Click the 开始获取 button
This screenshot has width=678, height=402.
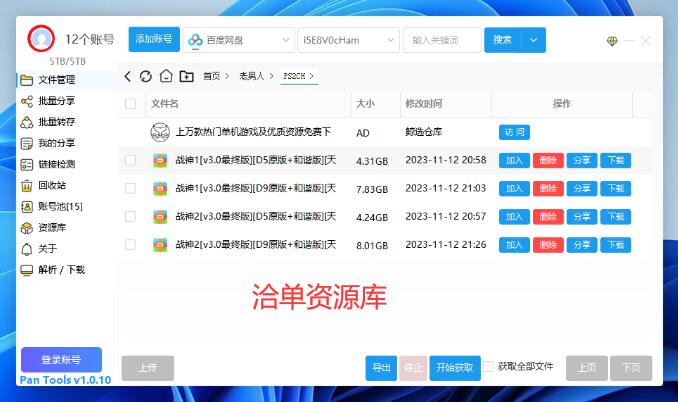click(455, 368)
